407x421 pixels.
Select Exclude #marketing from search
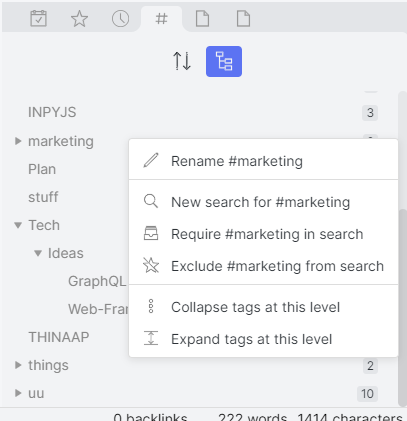(263, 266)
